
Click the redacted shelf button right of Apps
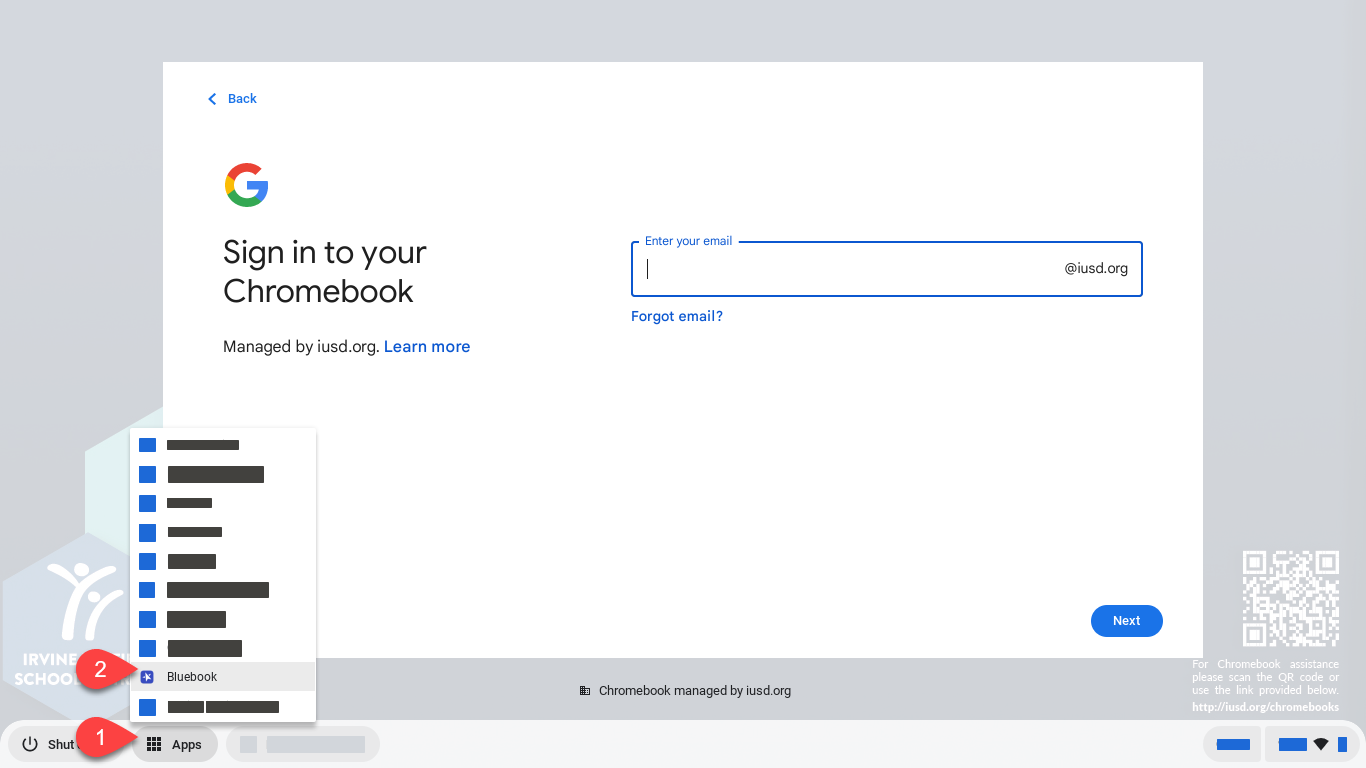pos(303,744)
